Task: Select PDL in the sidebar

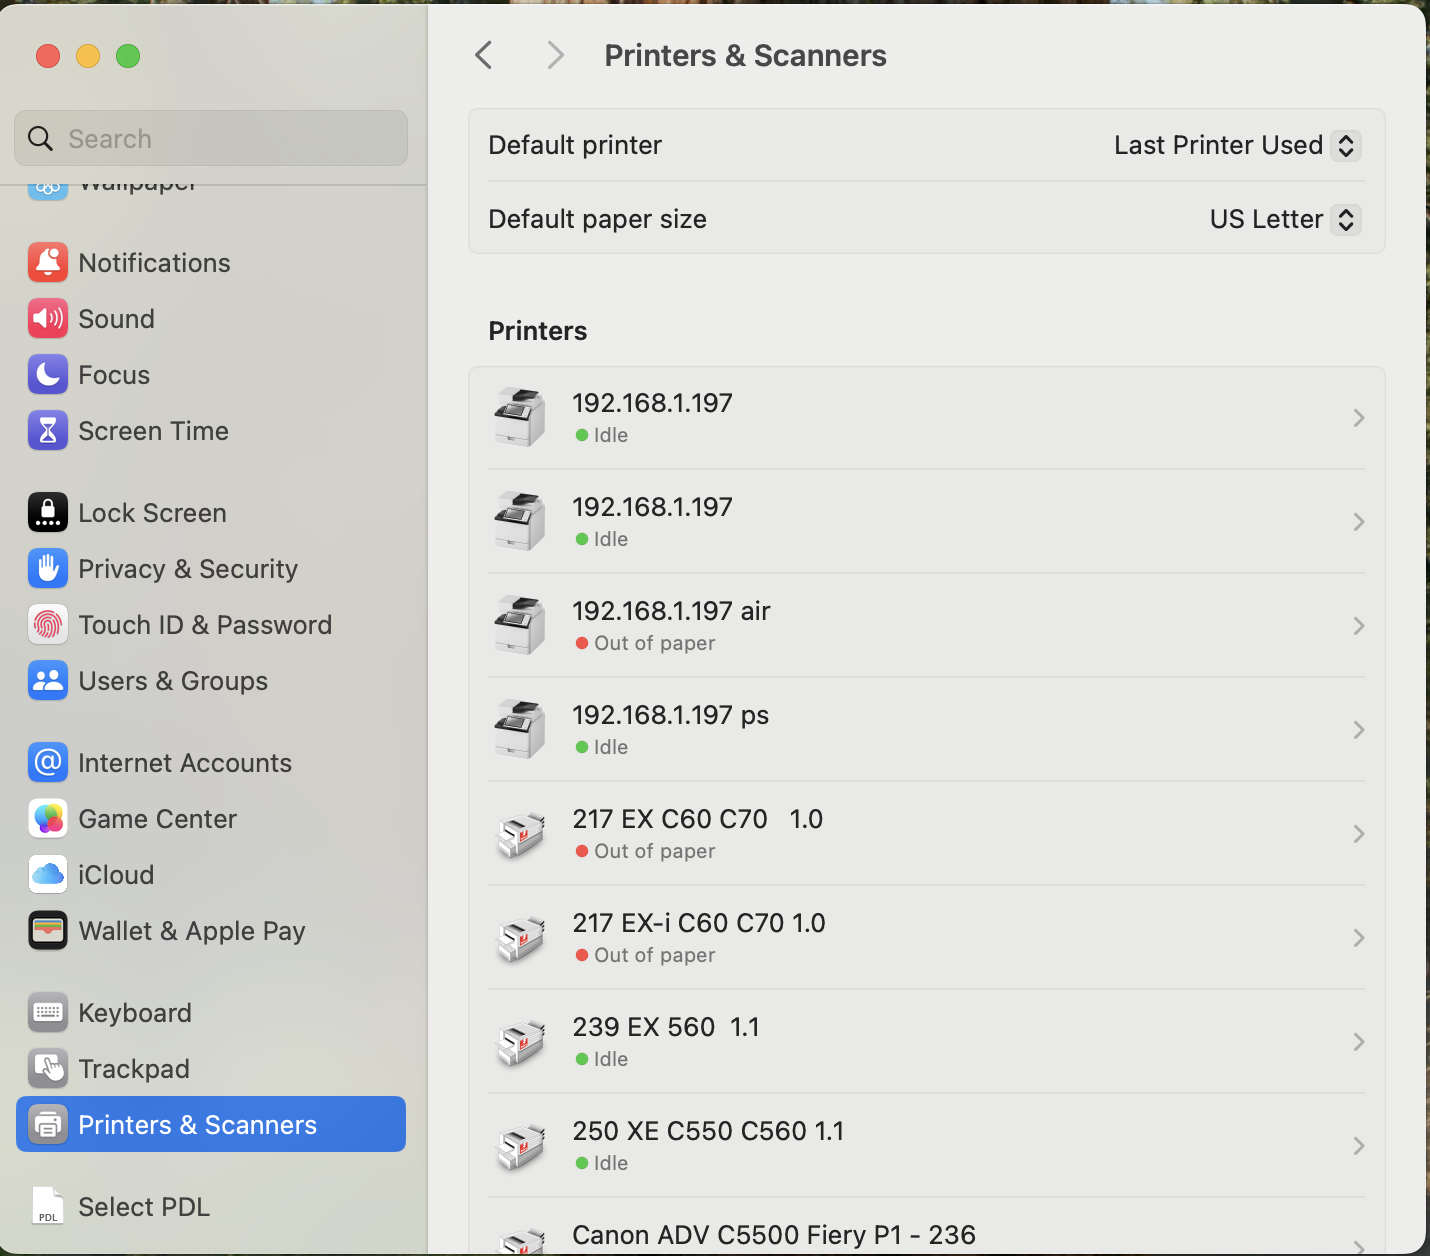Action: pyautogui.click(x=143, y=1206)
